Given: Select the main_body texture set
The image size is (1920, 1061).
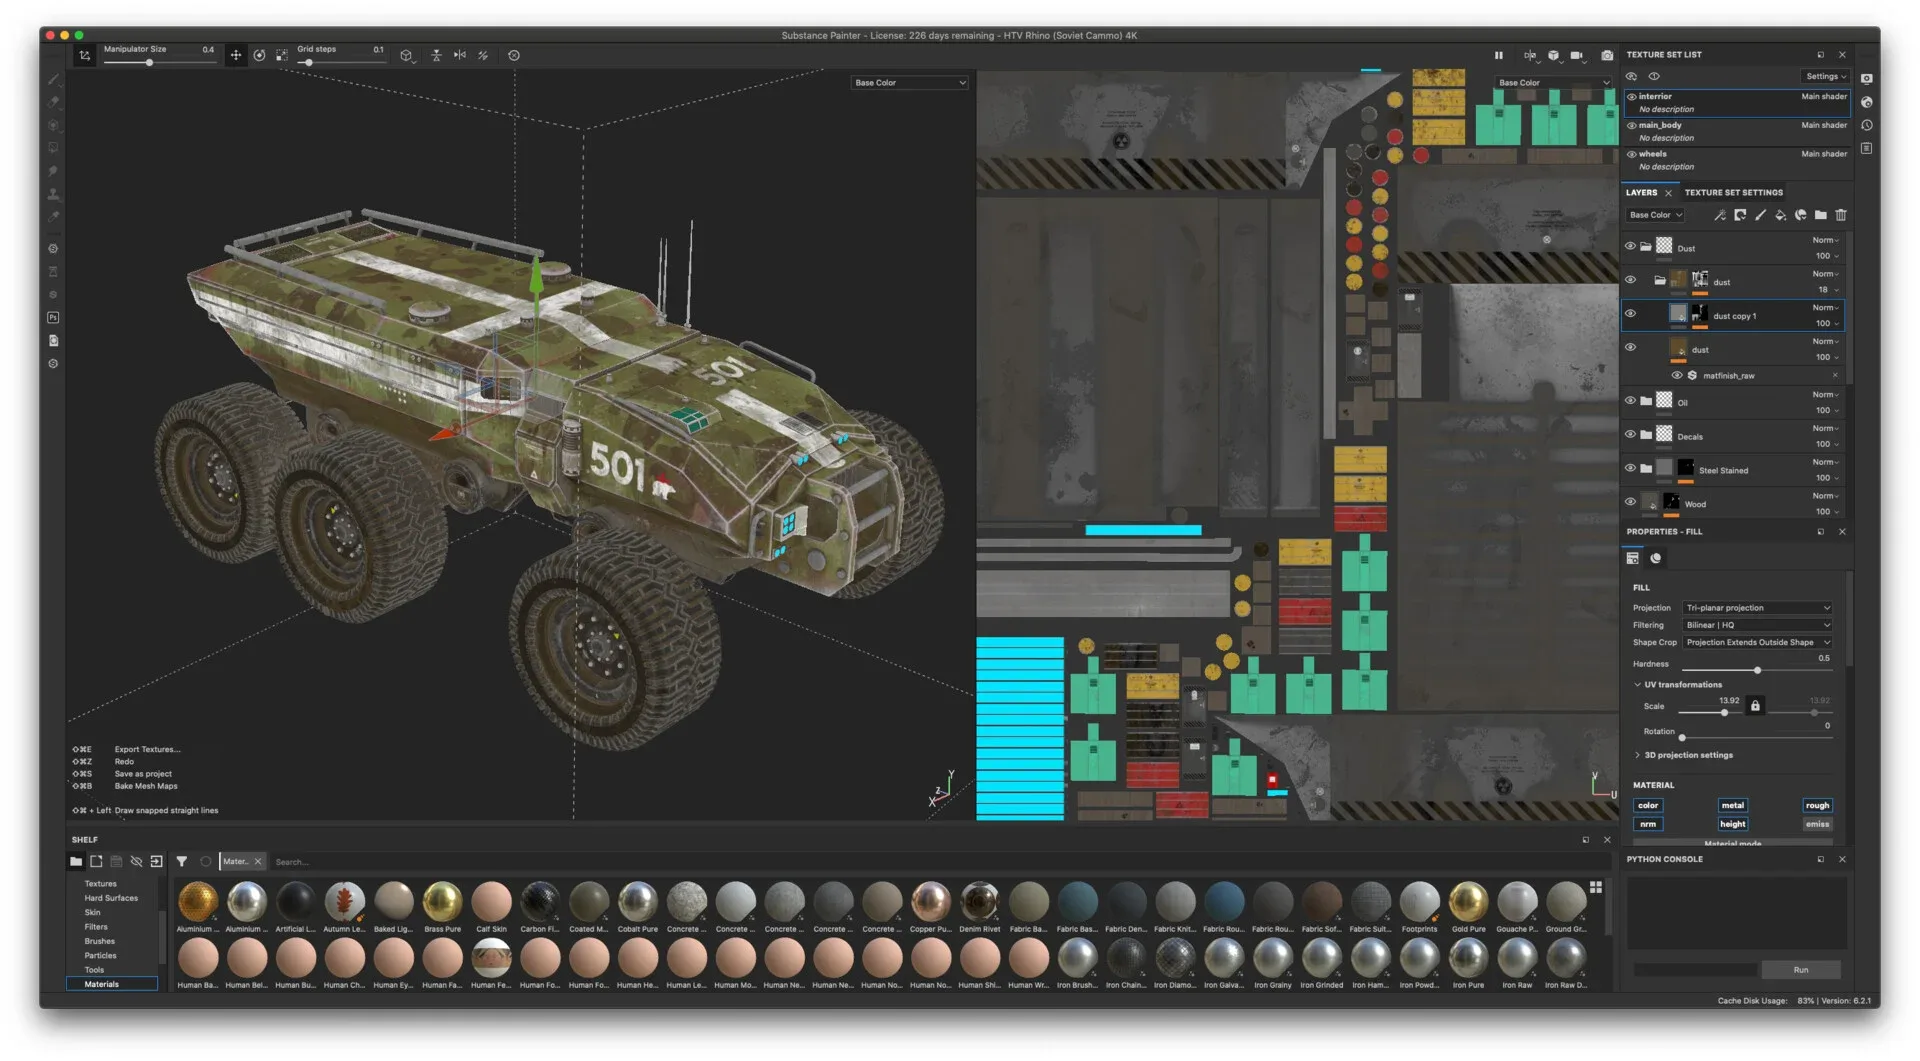Looking at the screenshot, I should pos(1737,132).
